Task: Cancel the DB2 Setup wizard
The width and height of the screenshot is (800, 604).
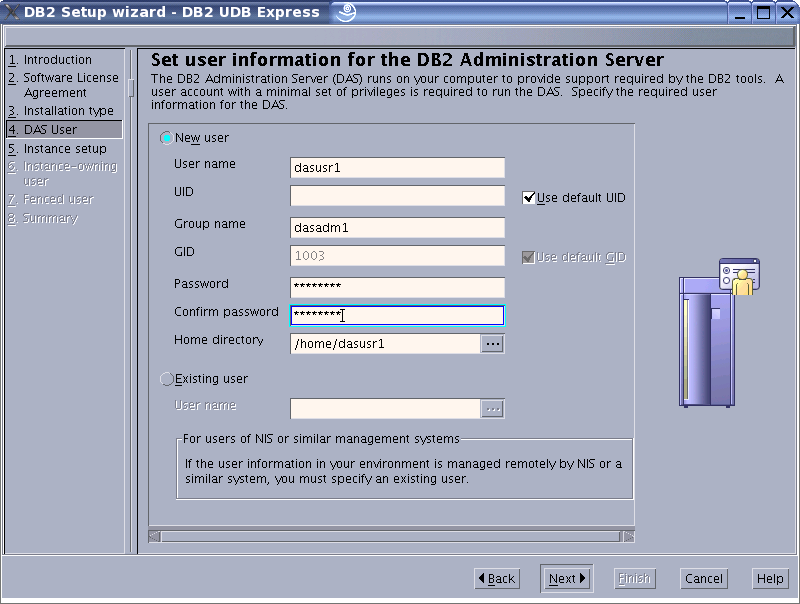Action: (x=704, y=578)
